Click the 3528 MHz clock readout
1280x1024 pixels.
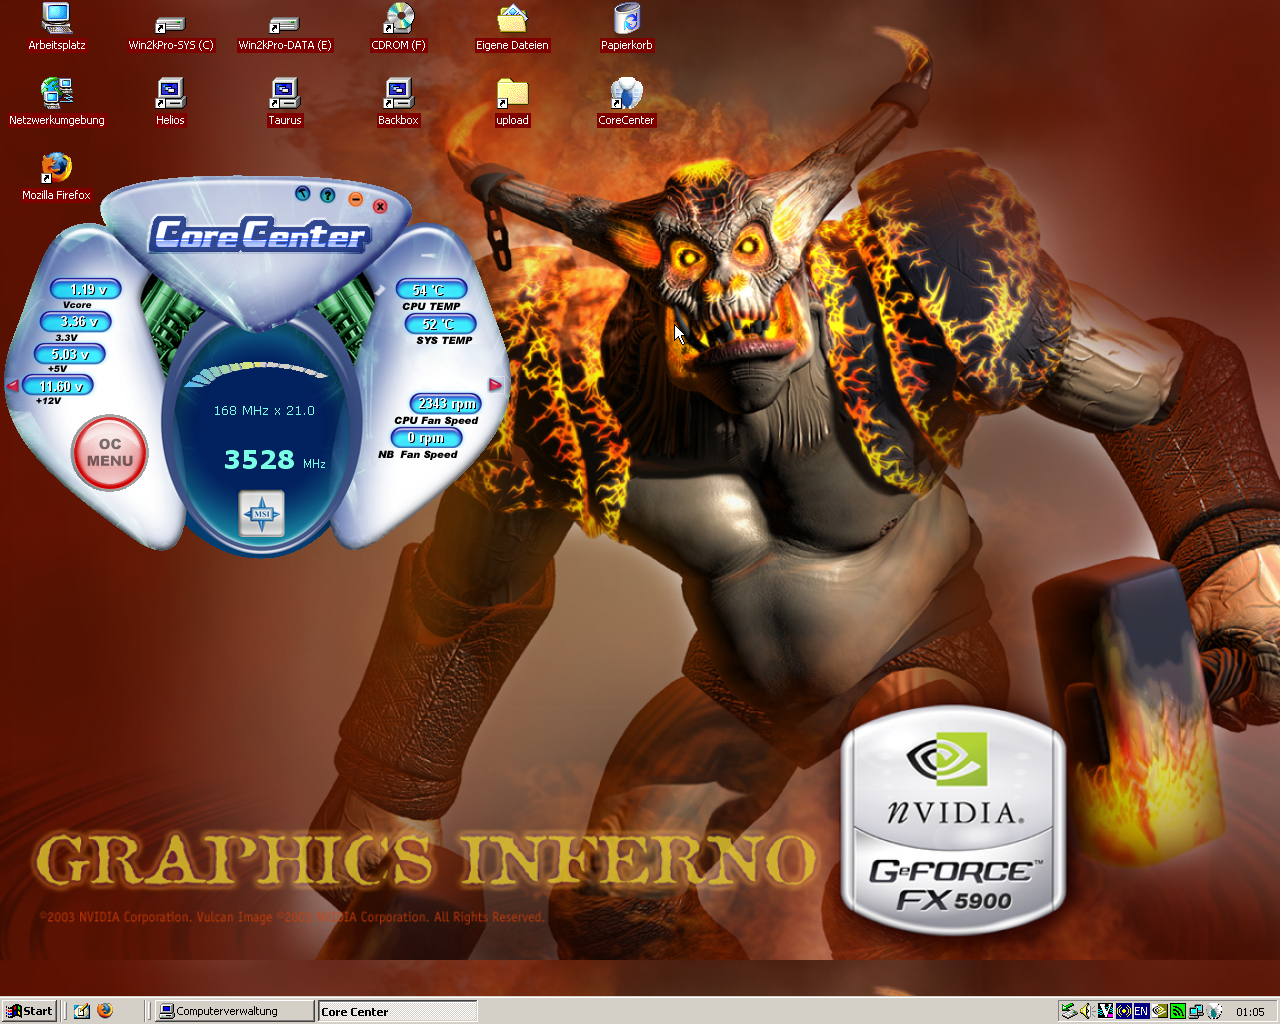(x=275, y=460)
